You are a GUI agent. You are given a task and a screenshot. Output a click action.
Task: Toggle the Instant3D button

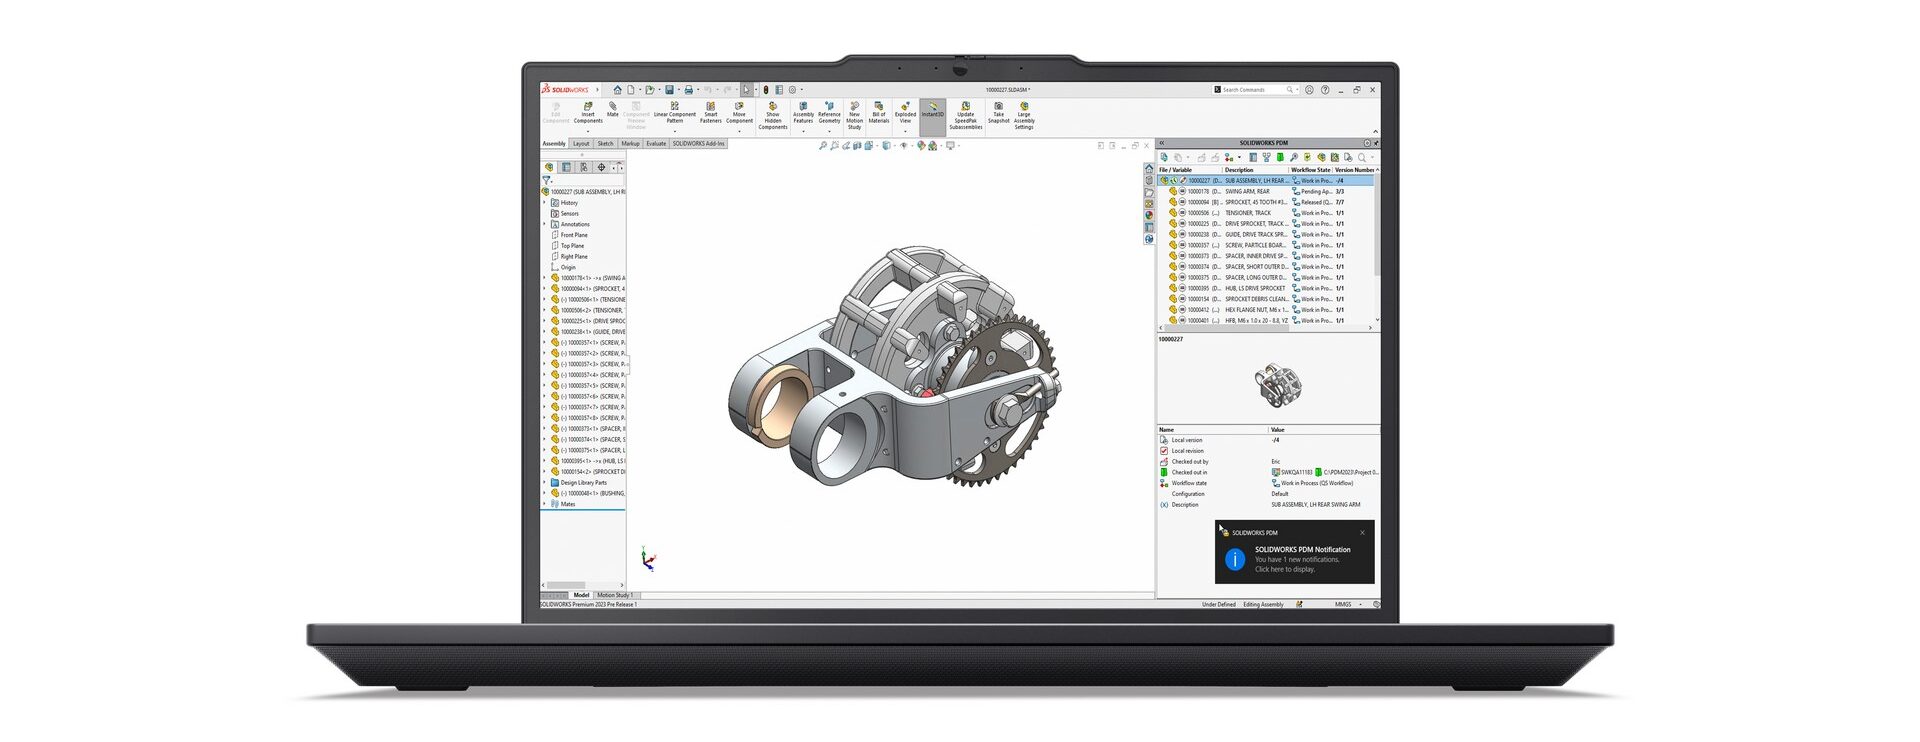[x=932, y=109]
